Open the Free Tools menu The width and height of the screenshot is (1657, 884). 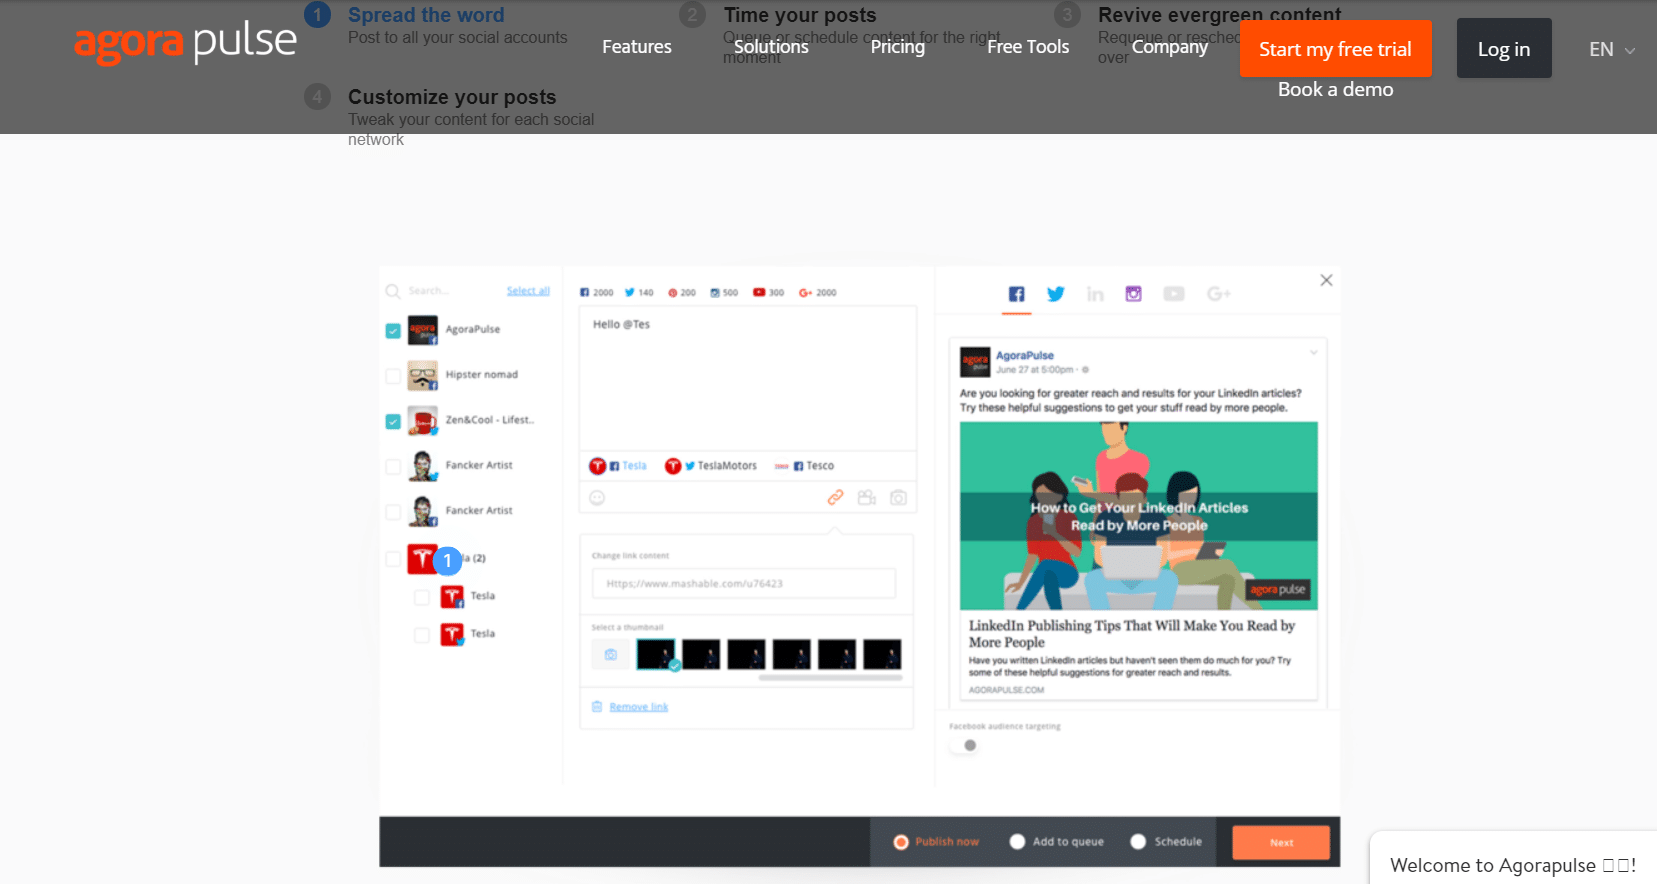[x=1028, y=47]
